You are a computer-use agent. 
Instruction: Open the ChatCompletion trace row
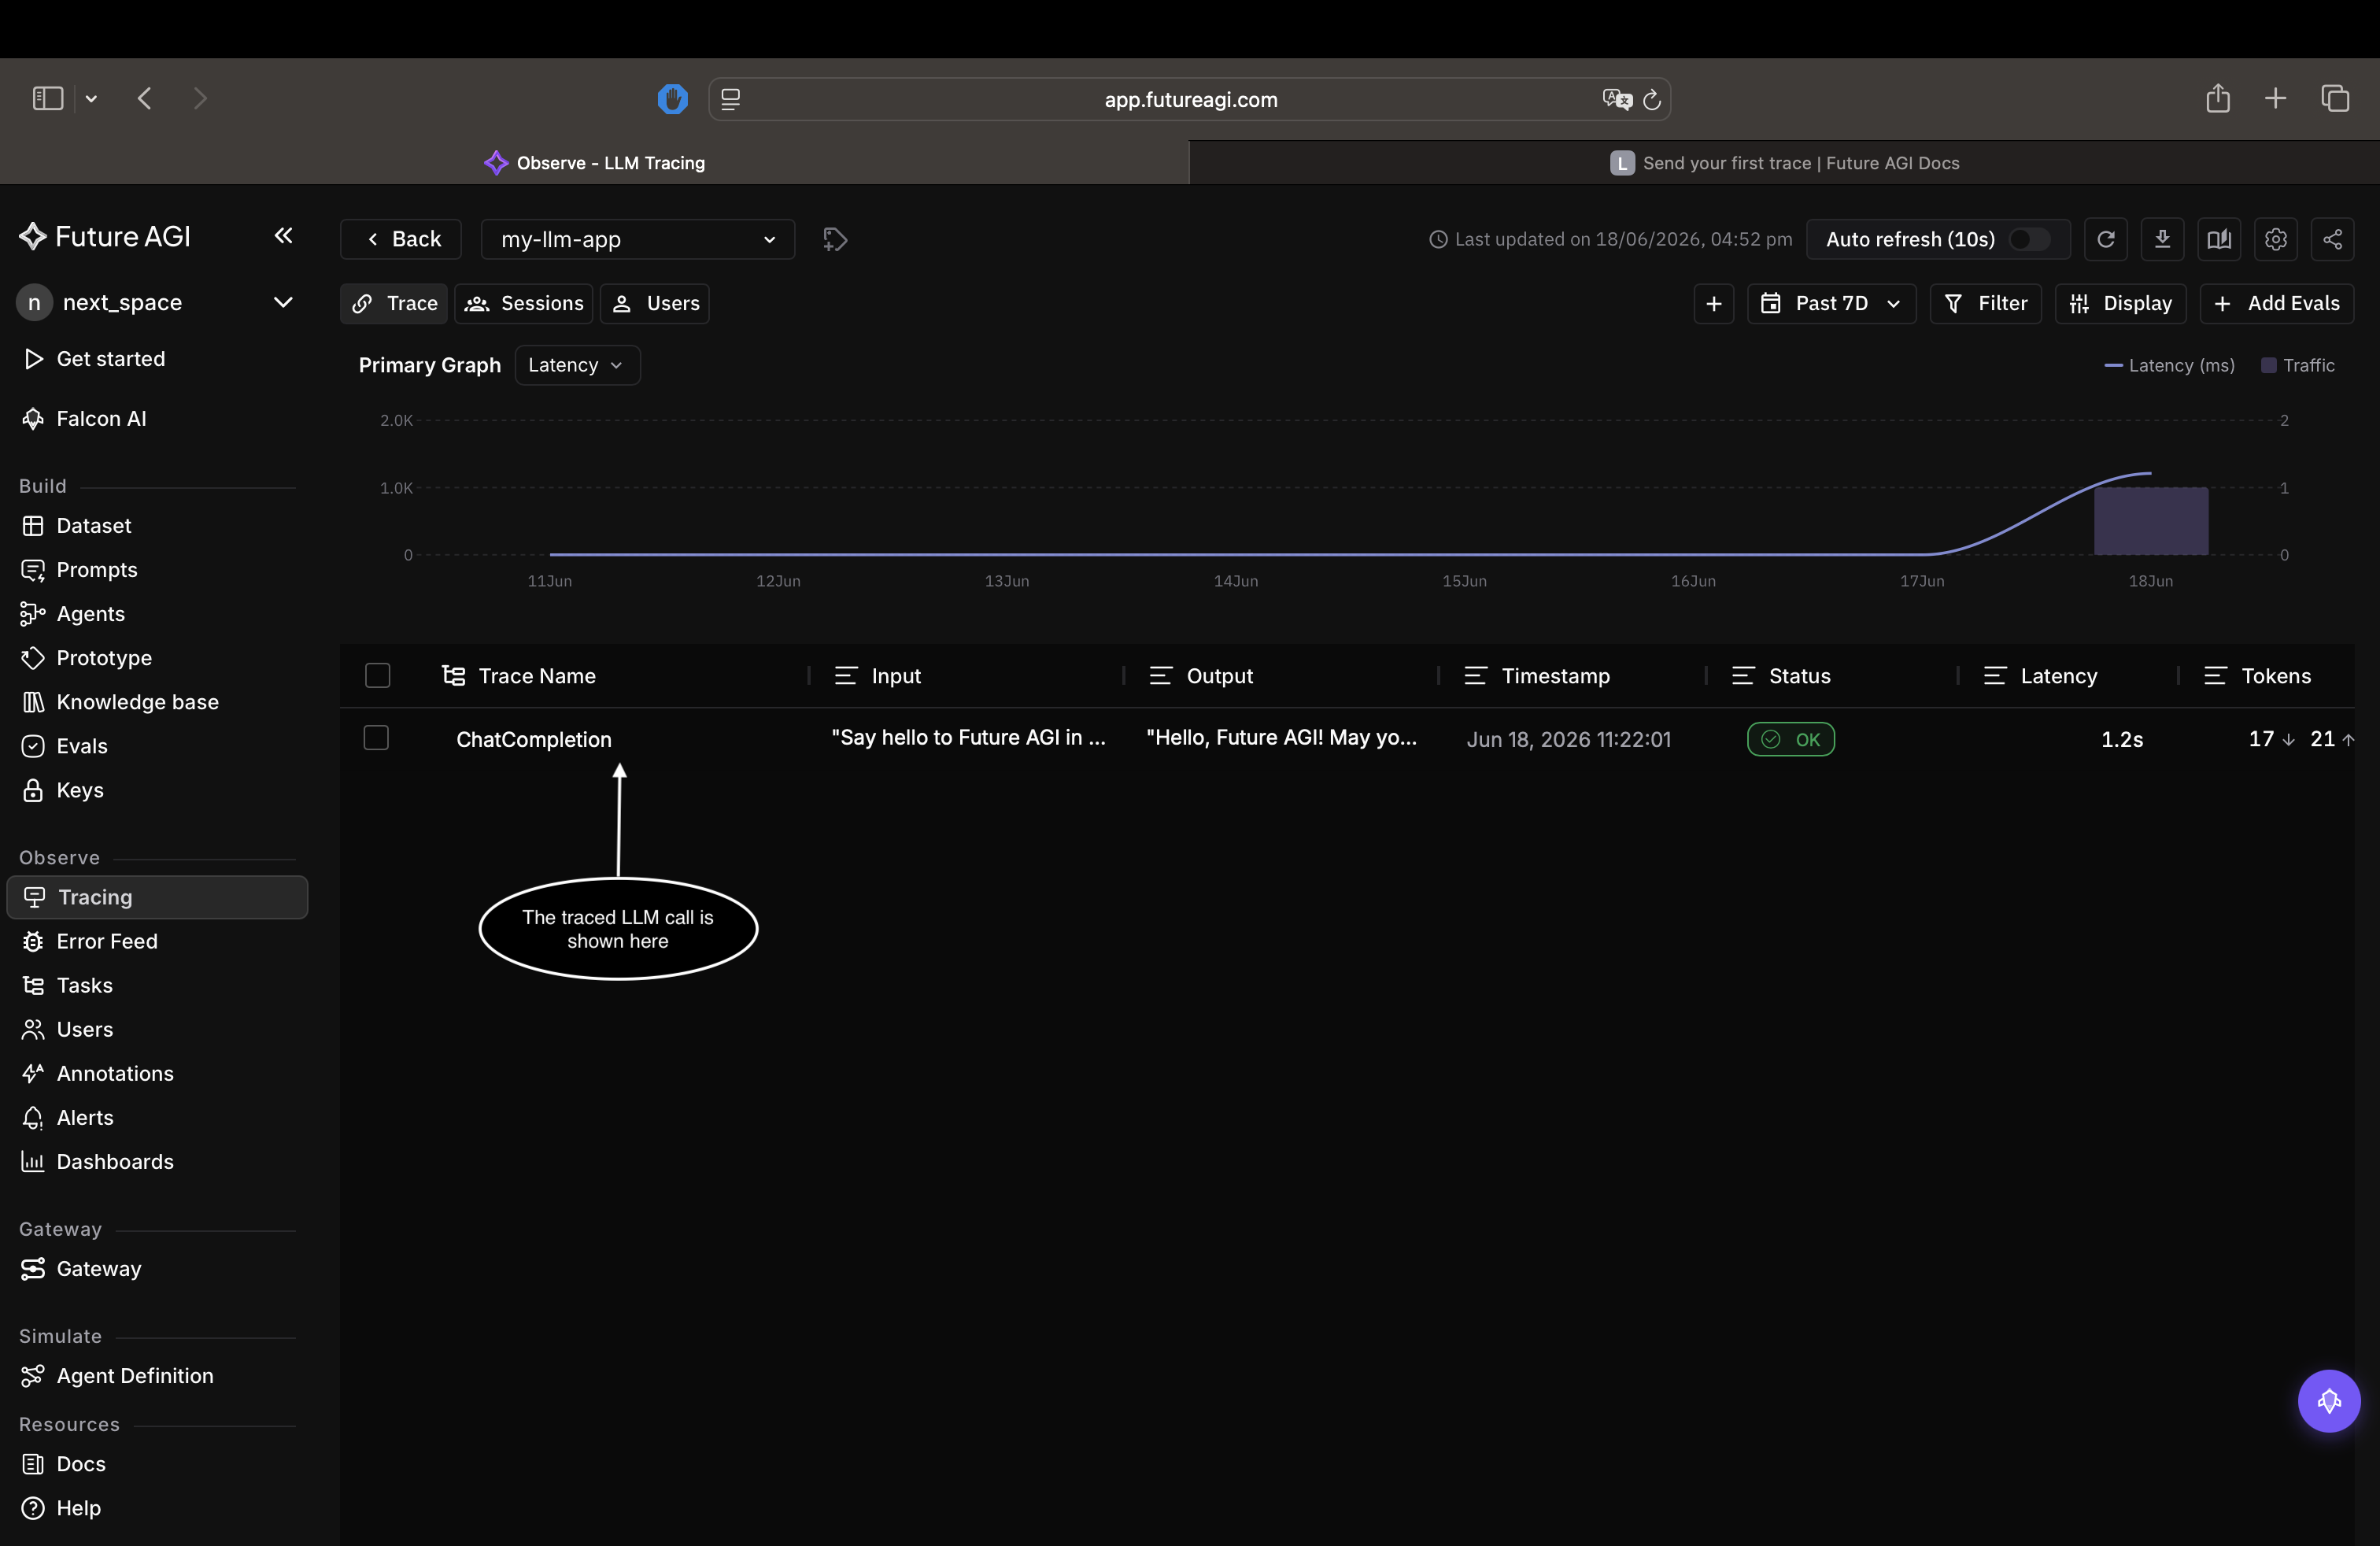pos(1346,739)
